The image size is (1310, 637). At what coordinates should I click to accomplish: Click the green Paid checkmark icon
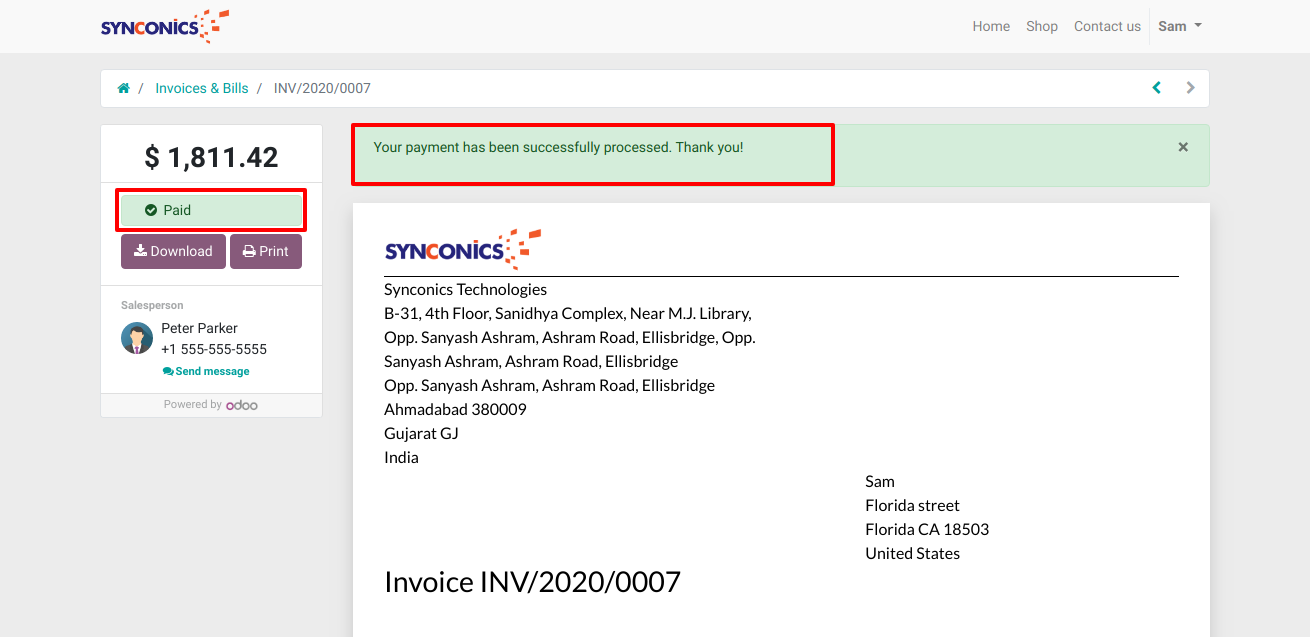[151, 210]
